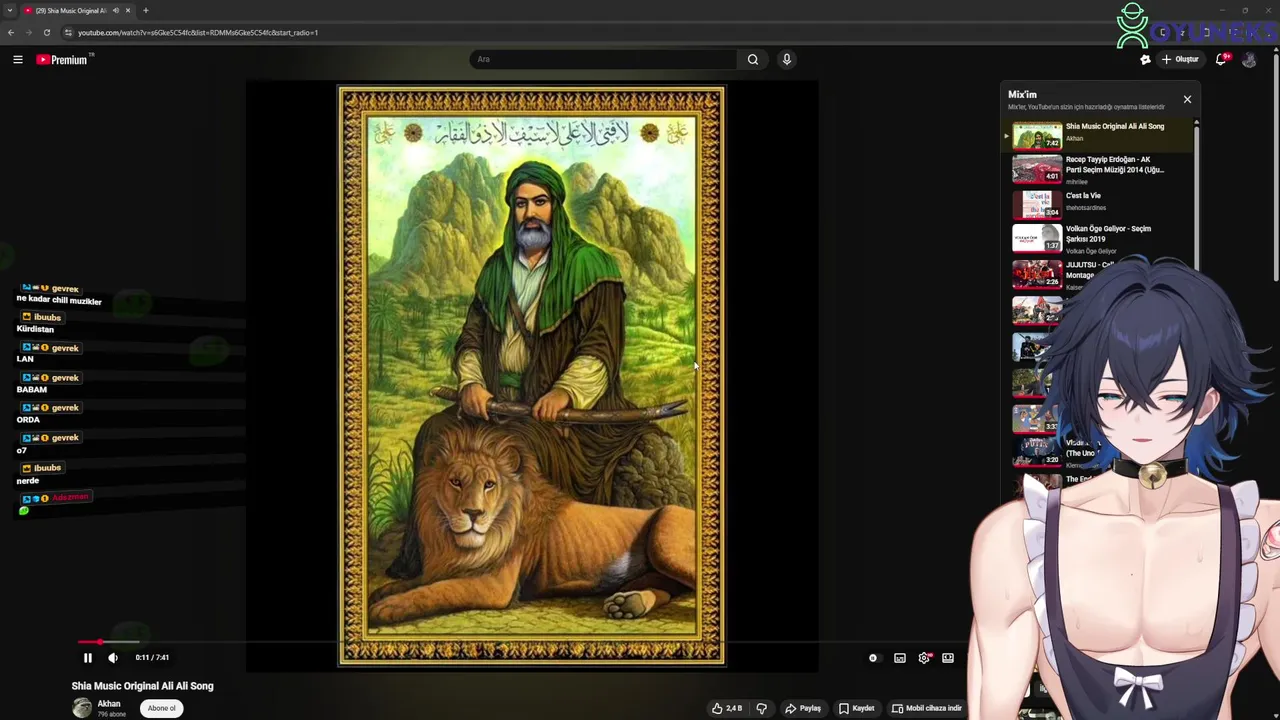Viewport: 1280px width, 720px height.
Task: Click the 0:11 / 7:41 time display
Action: (152, 658)
